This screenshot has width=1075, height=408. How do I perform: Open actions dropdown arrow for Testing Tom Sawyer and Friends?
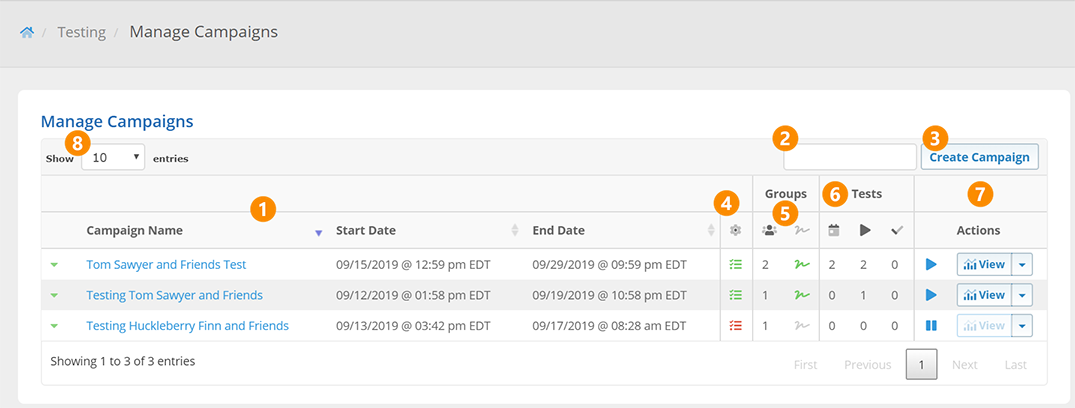tap(1022, 295)
